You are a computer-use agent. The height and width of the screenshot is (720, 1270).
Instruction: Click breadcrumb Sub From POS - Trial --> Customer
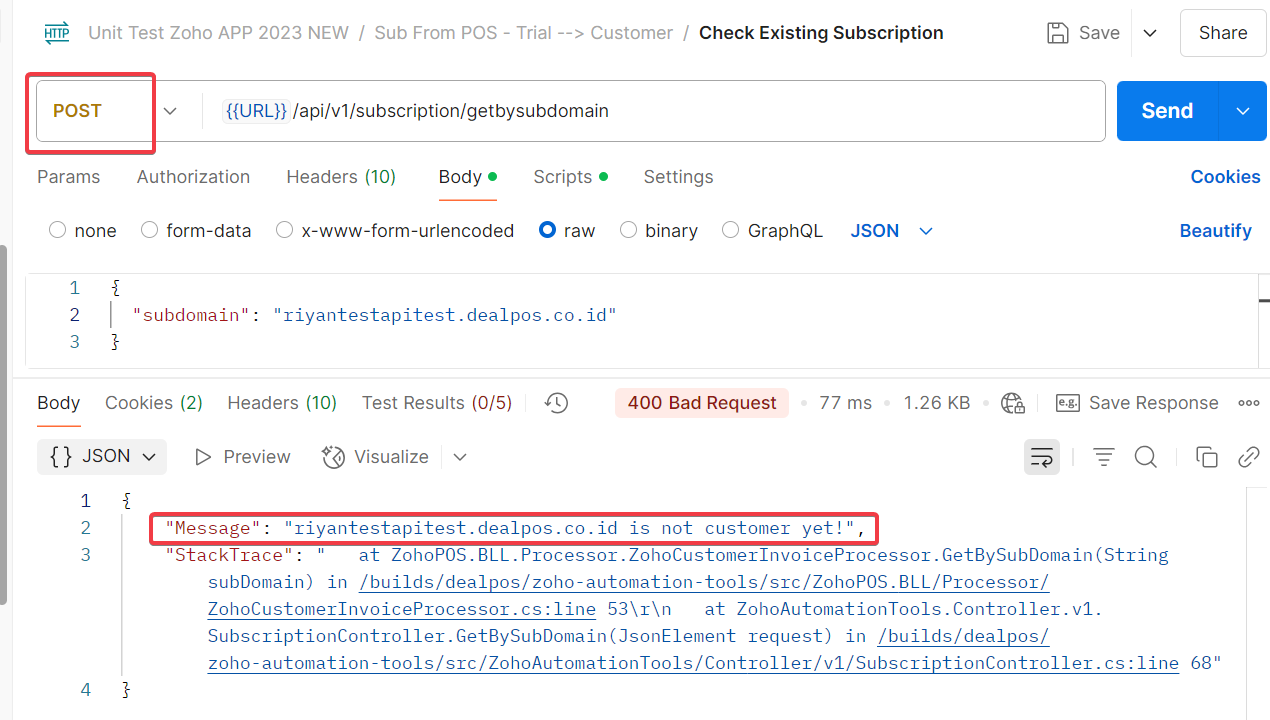524,33
